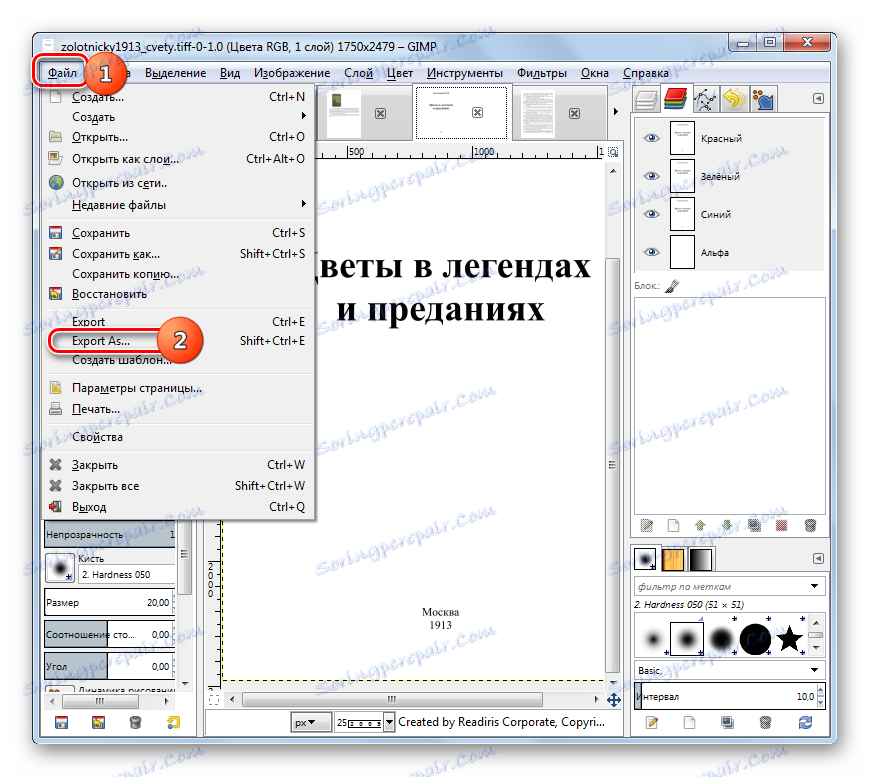Click the edit channel attributes icon
This screenshot has height=777, width=870.
pyautogui.click(x=646, y=525)
